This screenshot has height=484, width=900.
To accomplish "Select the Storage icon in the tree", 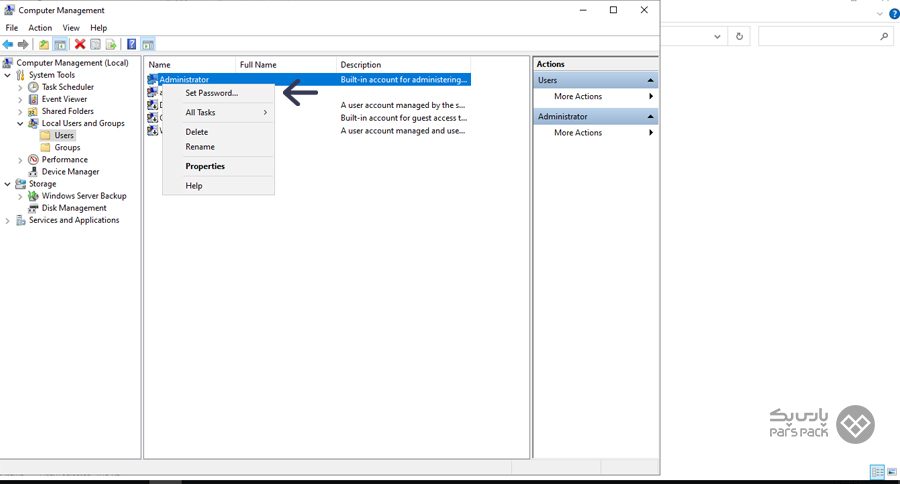I will click(x=21, y=184).
